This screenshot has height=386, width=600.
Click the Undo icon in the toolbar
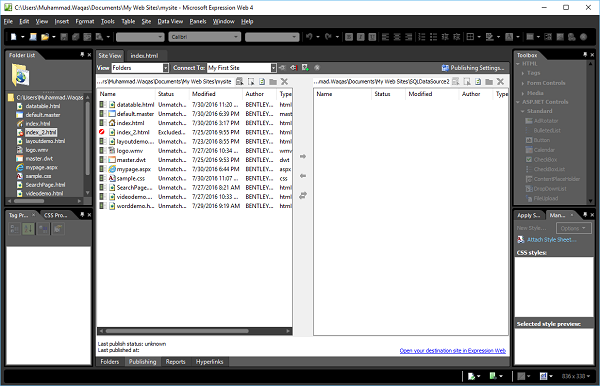(309, 37)
